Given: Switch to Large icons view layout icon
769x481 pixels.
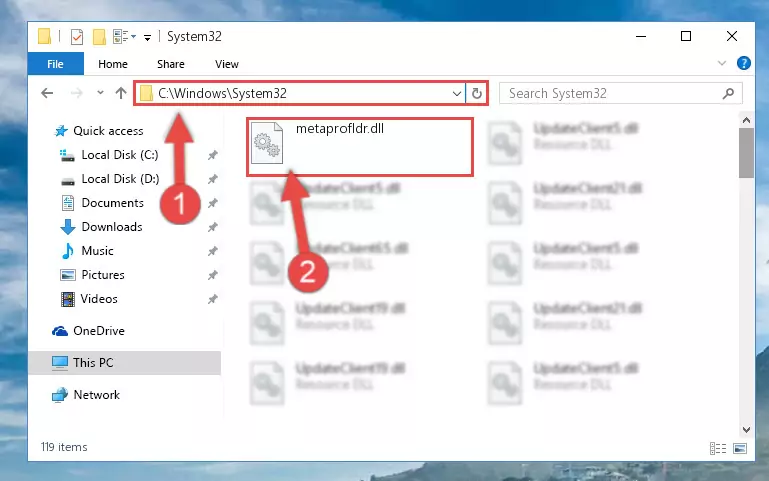Looking at the screenshot, I should (740, 448).
